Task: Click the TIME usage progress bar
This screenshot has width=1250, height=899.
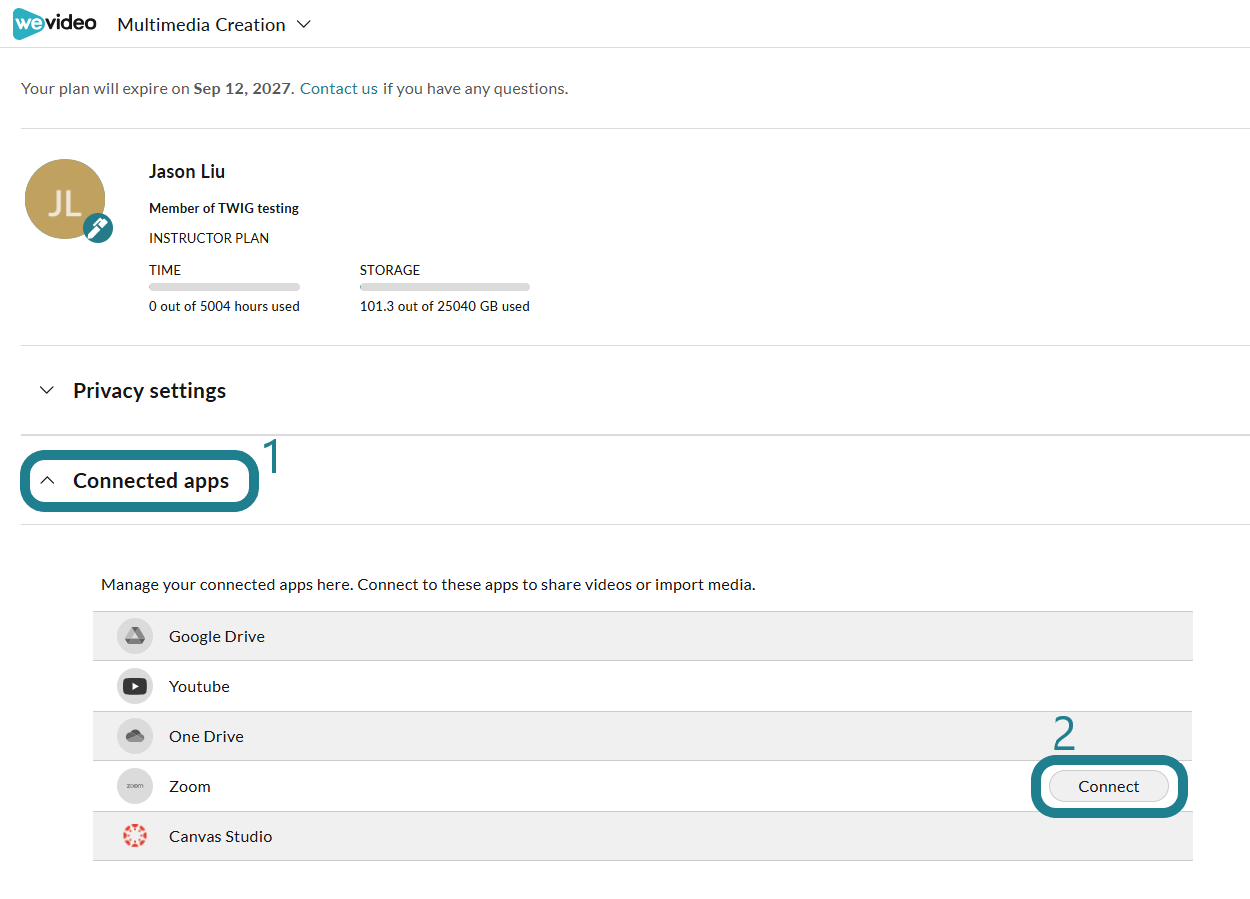Action: (224, 287)
